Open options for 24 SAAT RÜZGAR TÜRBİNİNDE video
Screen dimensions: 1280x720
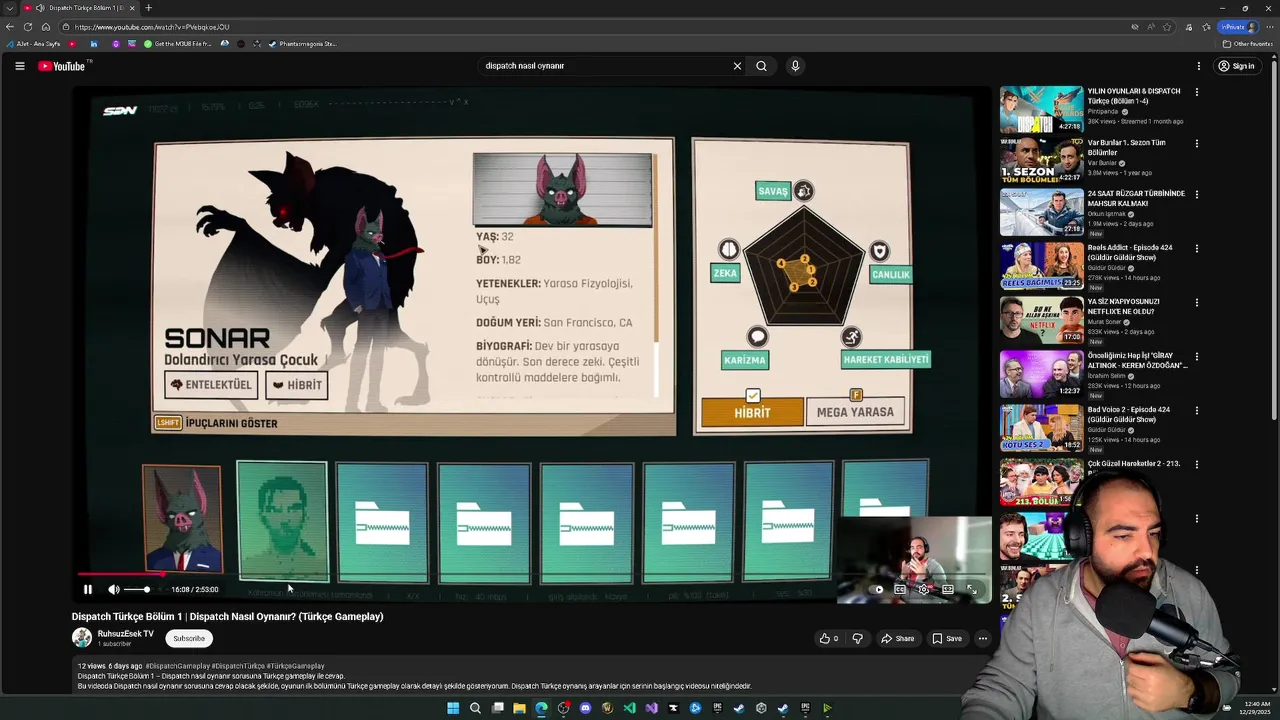tap(1196, 195)
